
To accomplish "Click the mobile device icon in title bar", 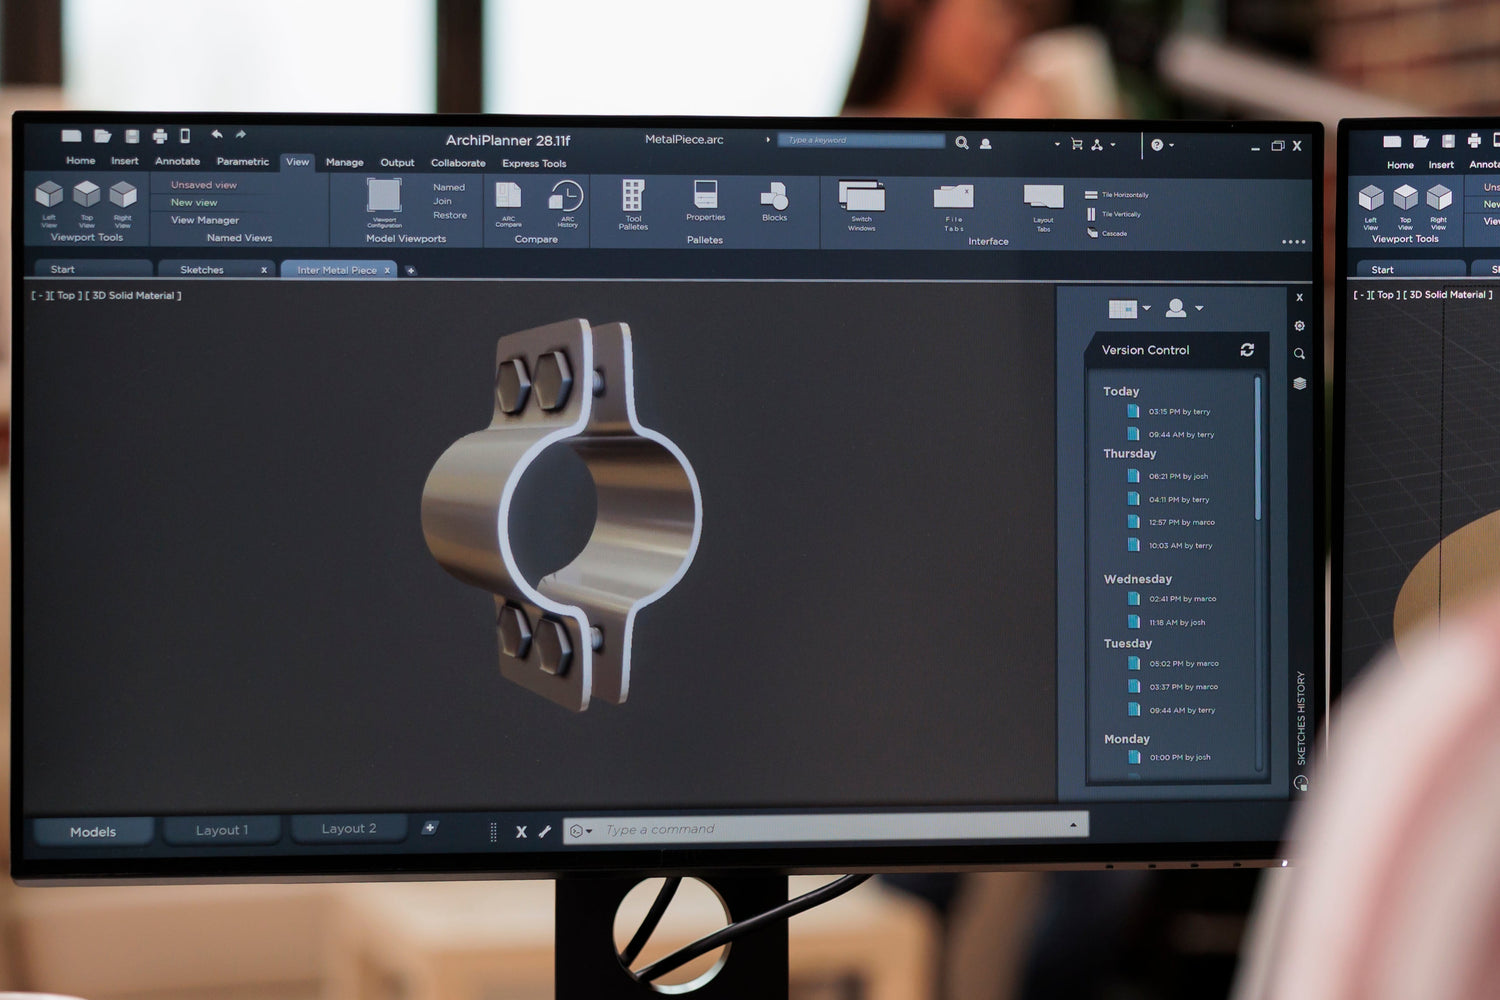I will [x=185, y=135].
